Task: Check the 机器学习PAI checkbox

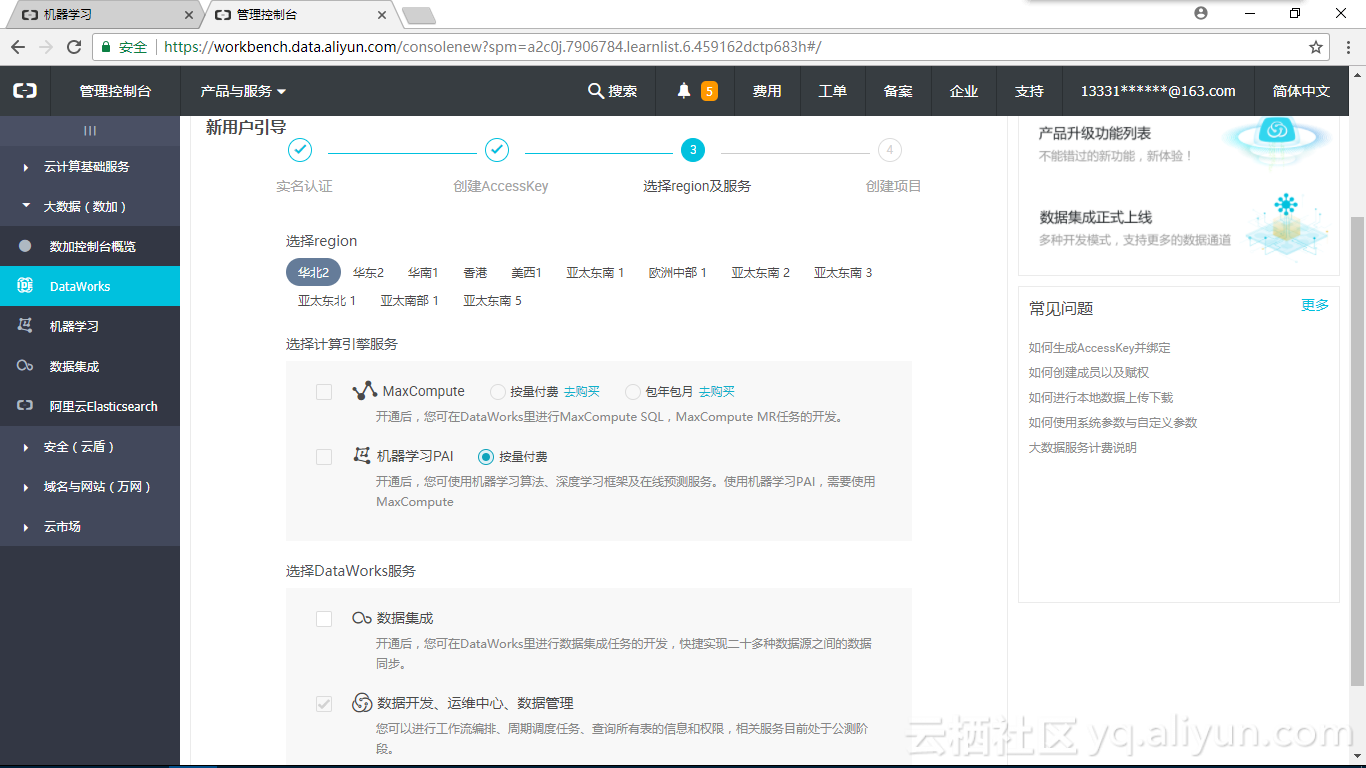Action: click(x=324, y=457)
